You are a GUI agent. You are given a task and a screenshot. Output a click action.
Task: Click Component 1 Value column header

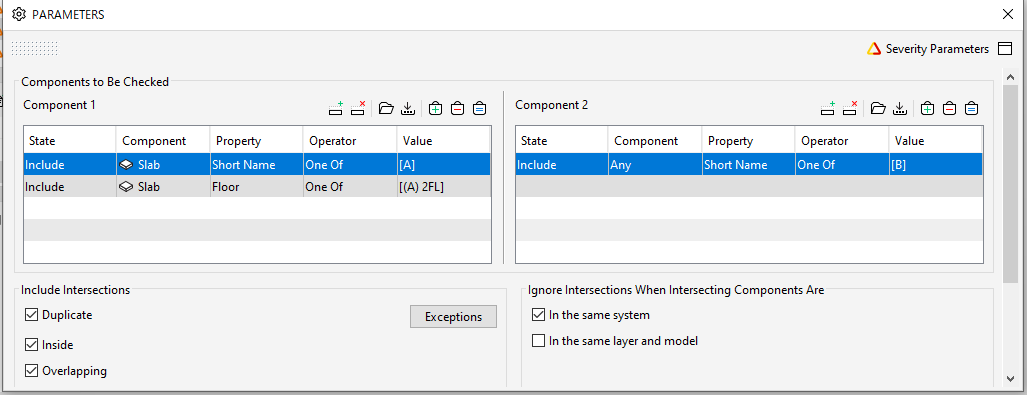pos(443,140)
